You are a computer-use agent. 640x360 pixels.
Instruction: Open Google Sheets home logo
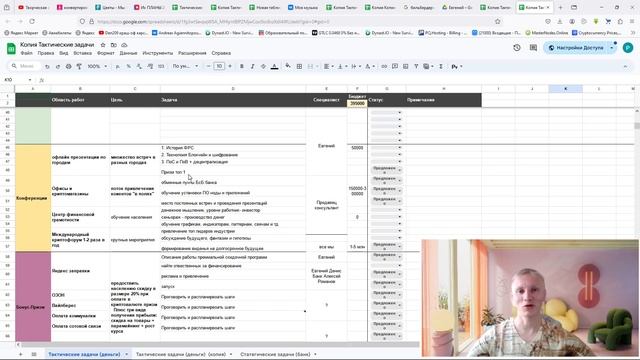coord(11,49)
